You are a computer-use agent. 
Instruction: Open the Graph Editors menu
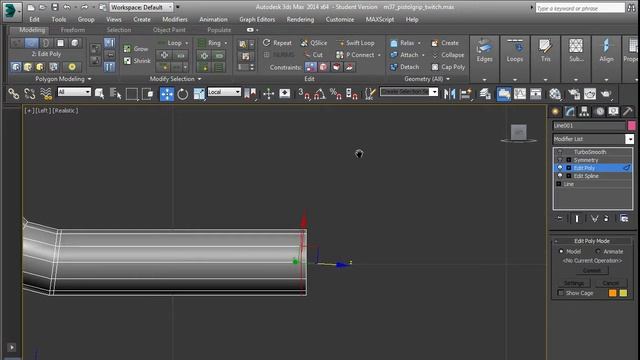[x=257, y=19]
